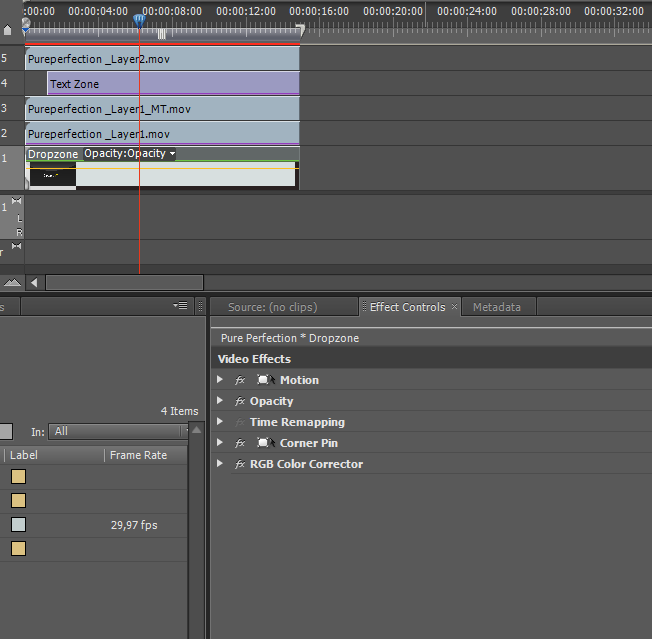Click the second yellow label swatch
The image size is (652, 639).
(18, 501)
